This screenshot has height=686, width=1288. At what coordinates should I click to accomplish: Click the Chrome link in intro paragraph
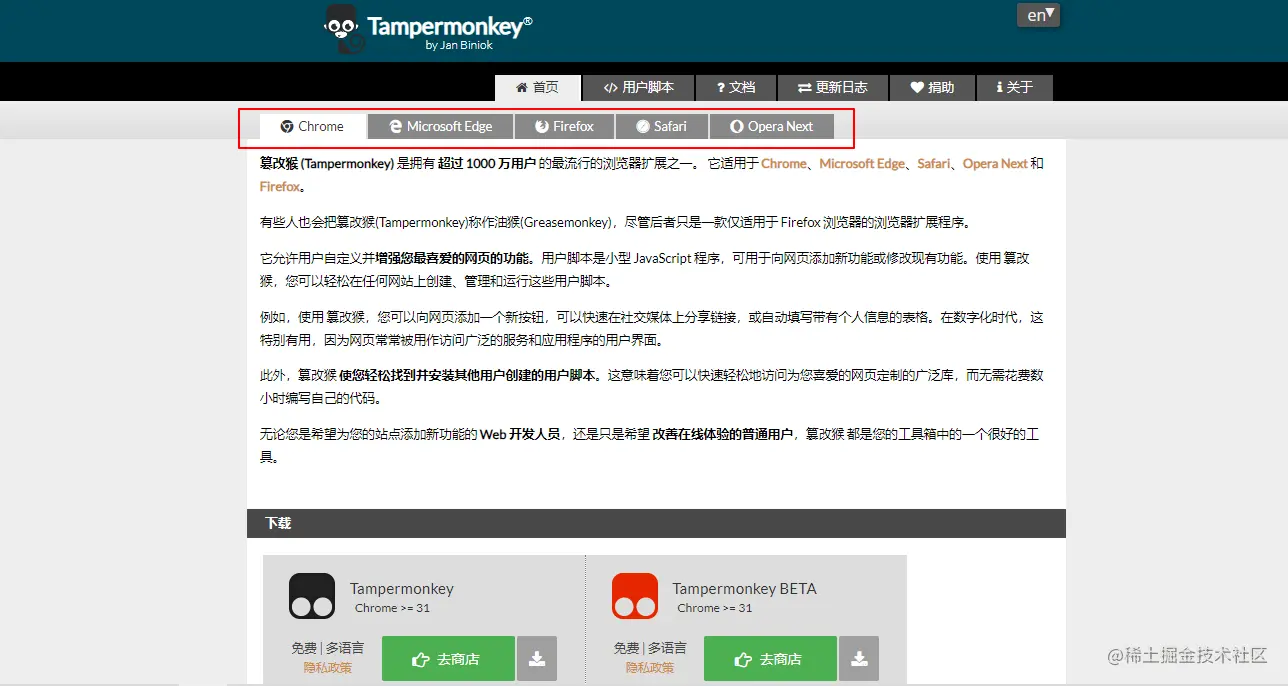(x=783, y=163)
